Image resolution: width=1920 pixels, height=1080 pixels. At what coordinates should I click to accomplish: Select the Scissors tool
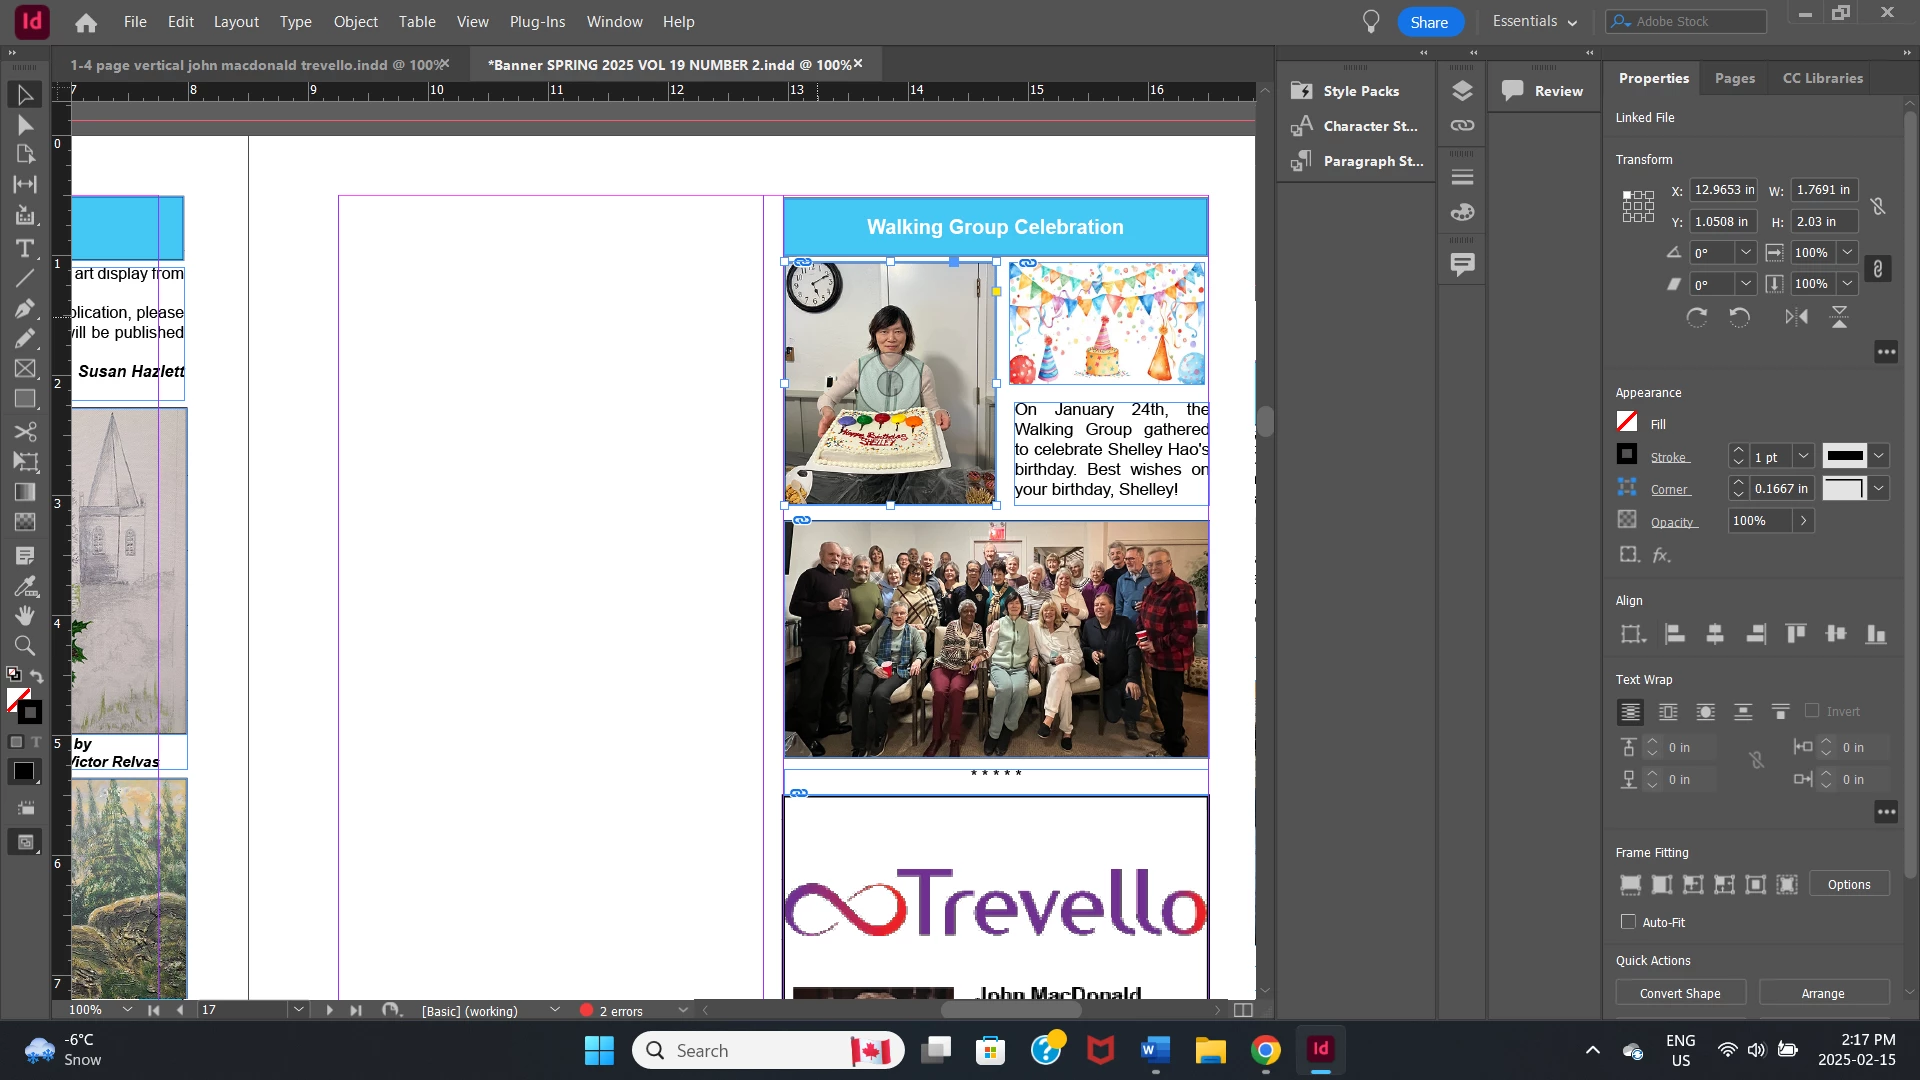[x=25, y=432]
